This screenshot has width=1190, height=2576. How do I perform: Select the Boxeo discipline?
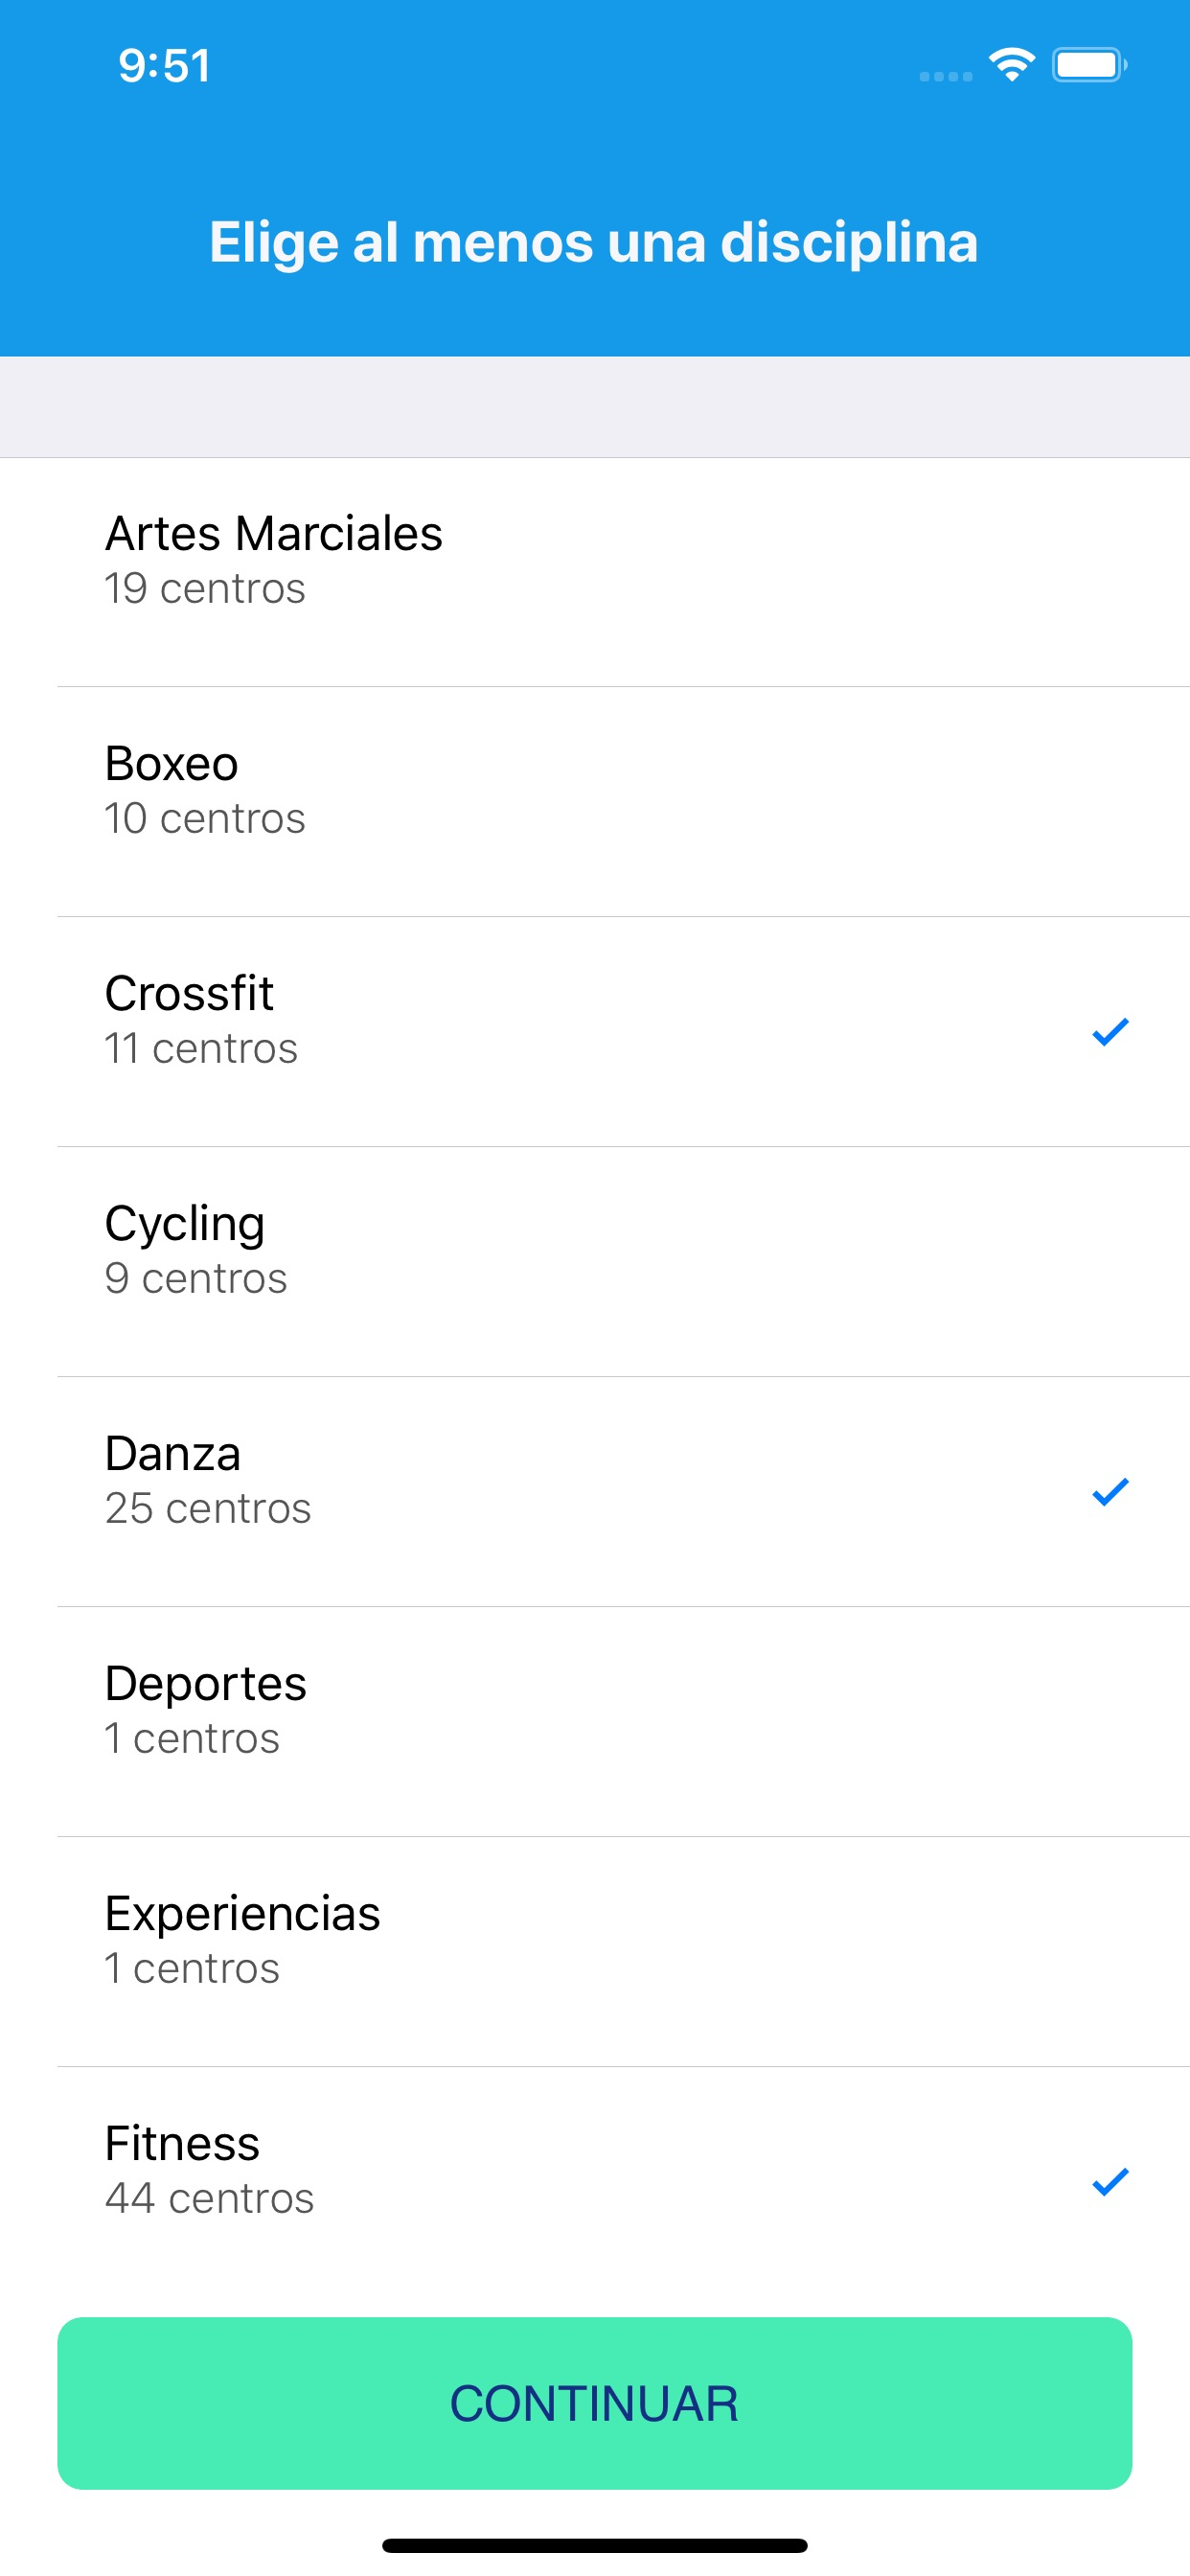coord(595,802)
